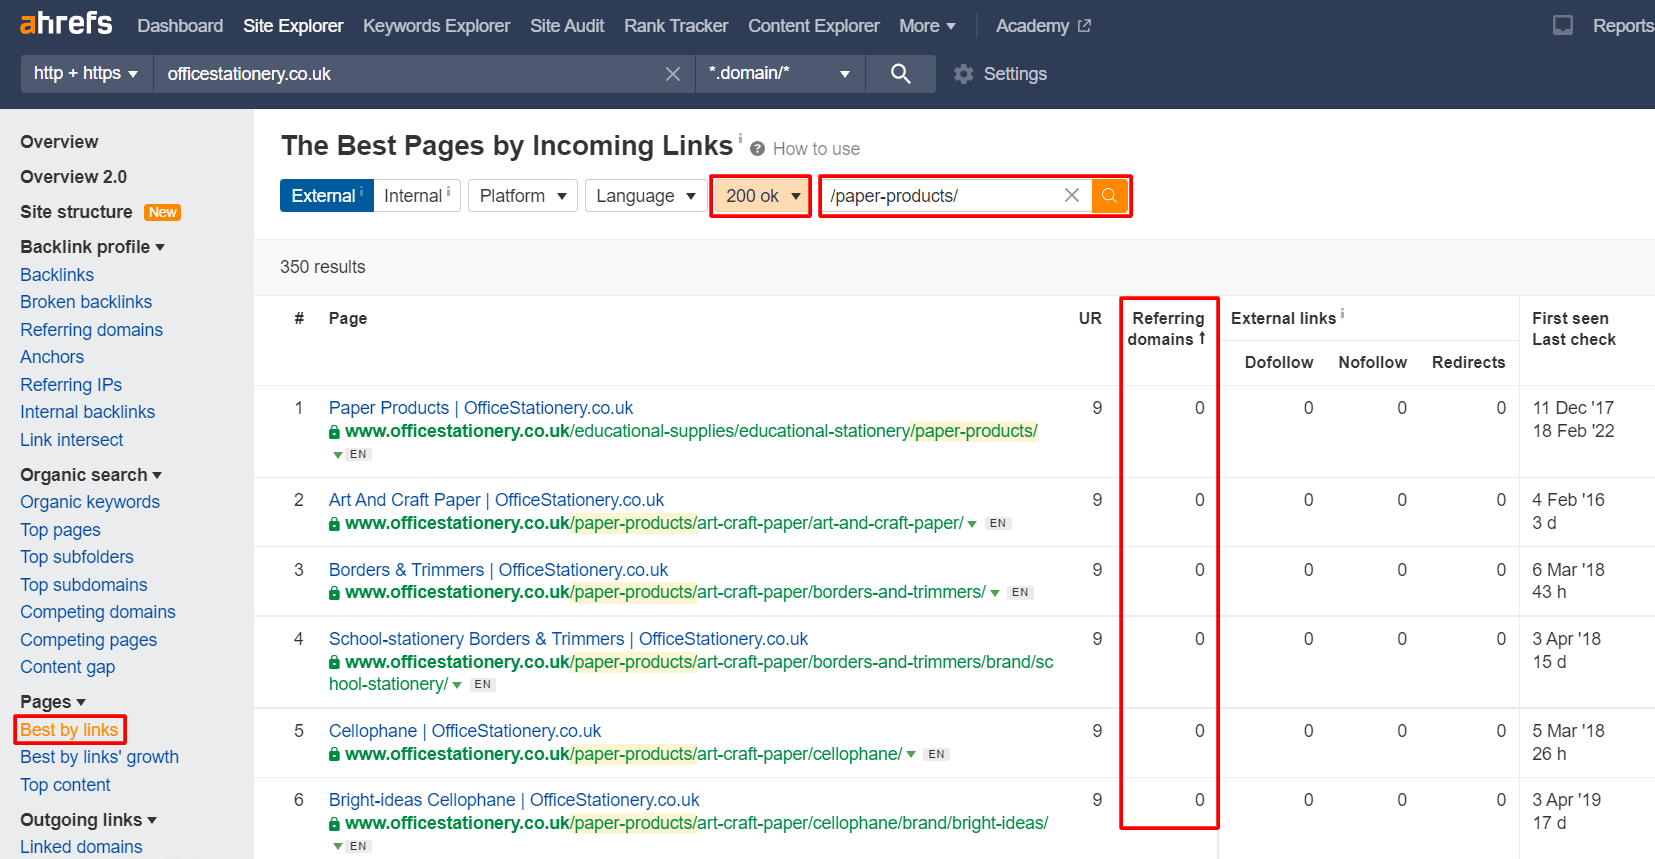Image resolution: width=1655 pixels, height=859 pixels.
Task: Expand URL arrow for Cellophane row
Action: 911,755
